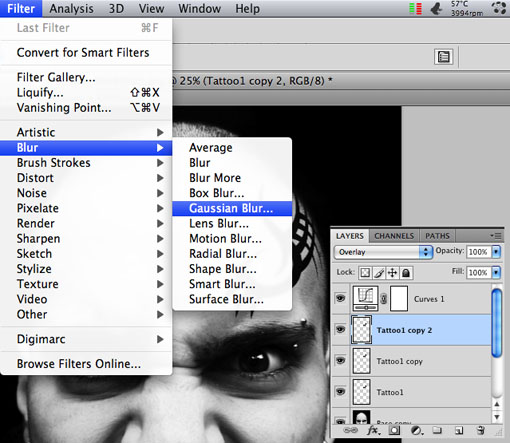This screenshot has height=443, width=510.
Task: Expand the Sharpen filter submenu
Action: 86,239
